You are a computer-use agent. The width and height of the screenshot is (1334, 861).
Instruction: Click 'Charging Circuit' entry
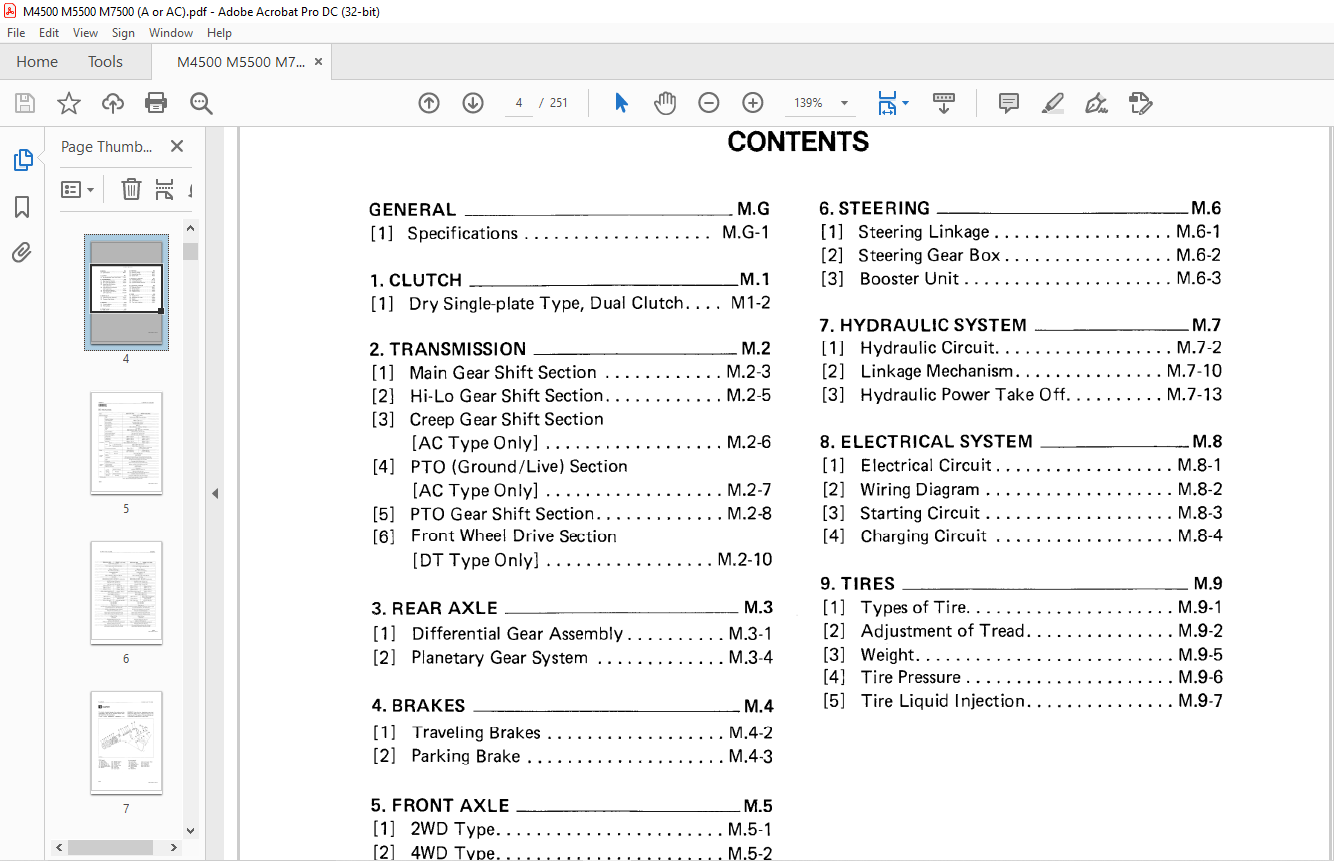(923, 536)
